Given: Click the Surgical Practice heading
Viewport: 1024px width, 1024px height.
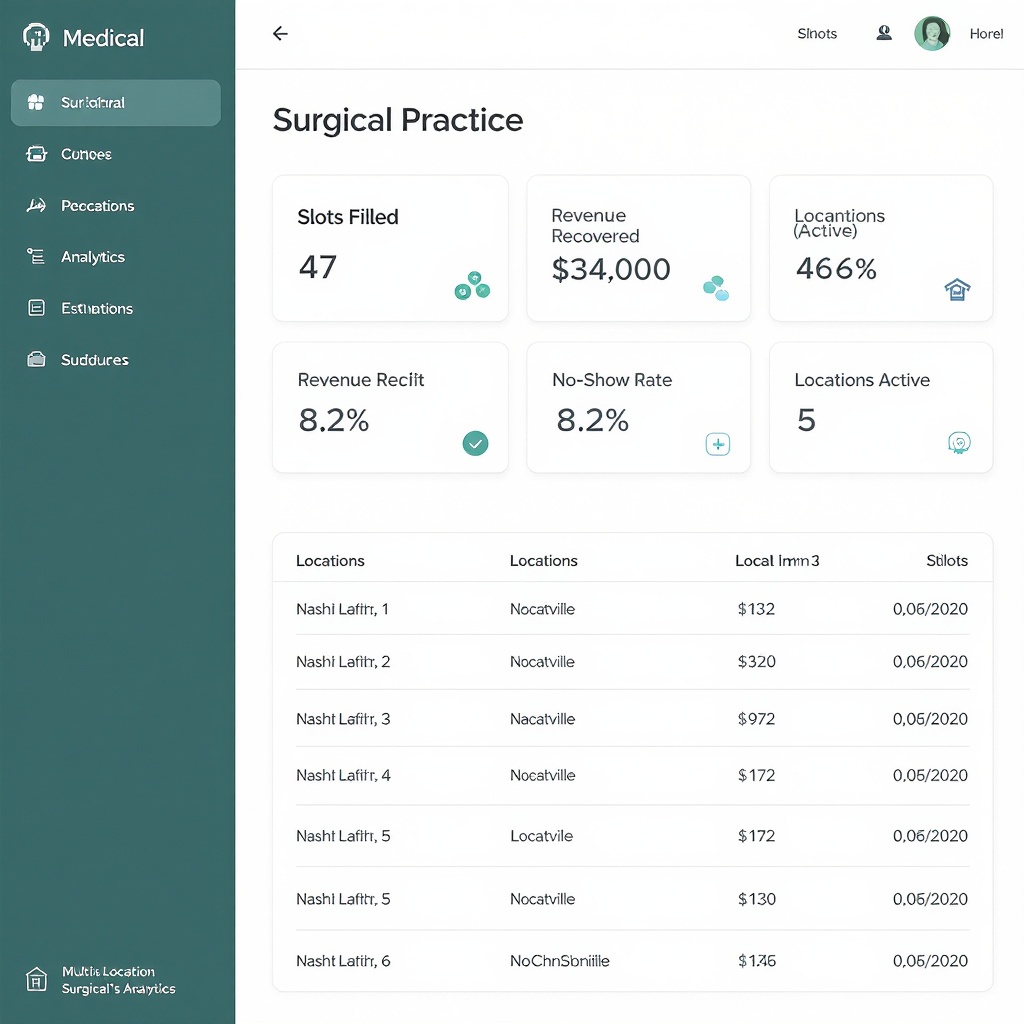Looking at the screenshot, I should pos(398,120).
